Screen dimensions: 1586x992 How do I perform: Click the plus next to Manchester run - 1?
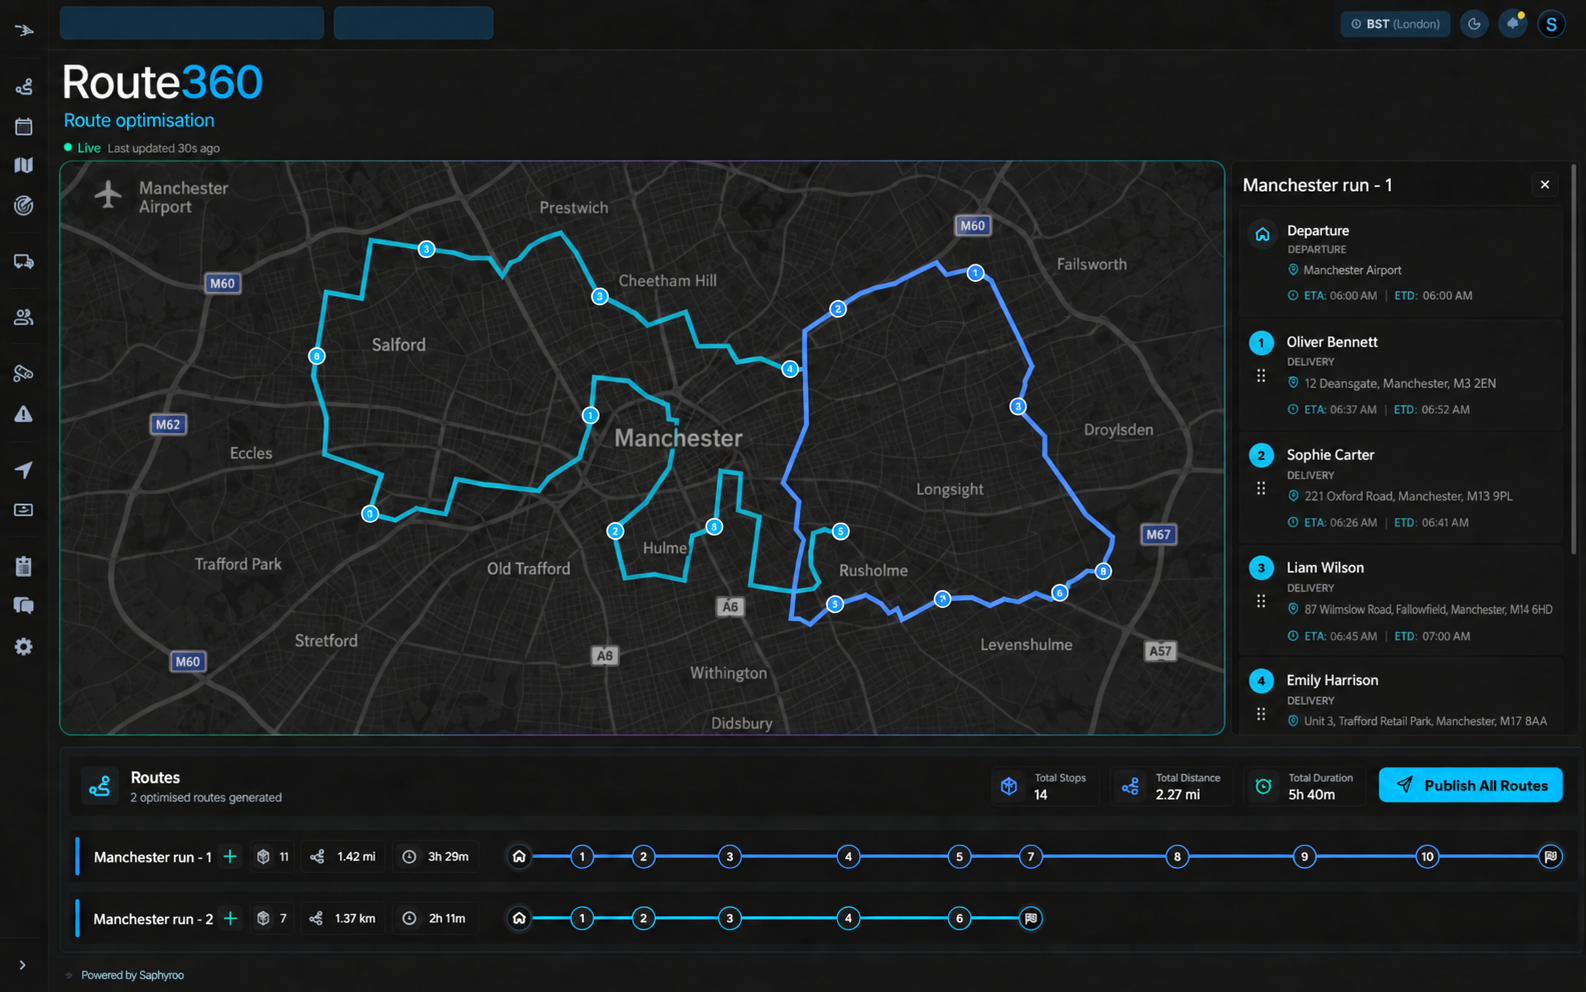[230, 857]
